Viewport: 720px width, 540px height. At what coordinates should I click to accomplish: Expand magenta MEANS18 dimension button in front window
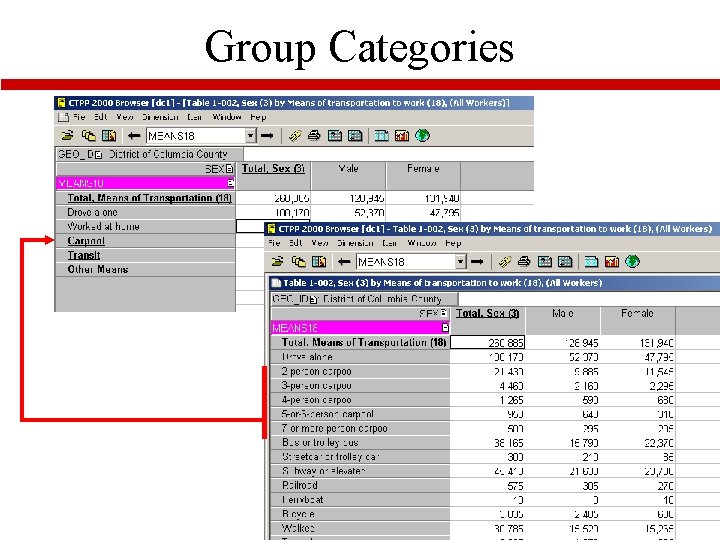tap(445, 328)
